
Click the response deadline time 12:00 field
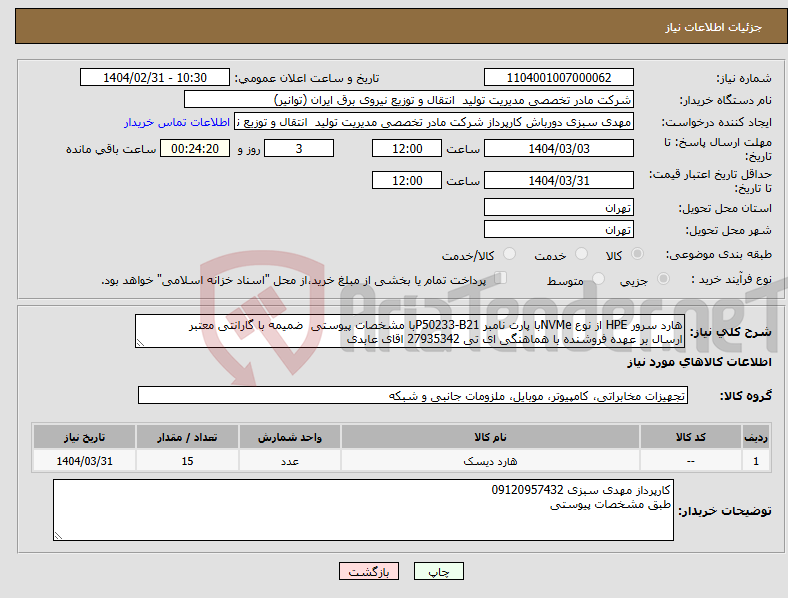pos(407,148)
